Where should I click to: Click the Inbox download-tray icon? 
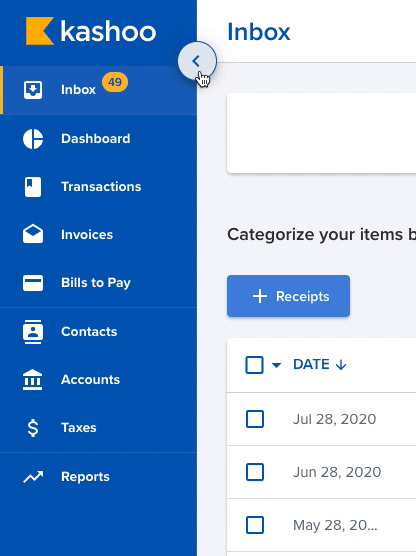pyautogui.click(x=33, y=90)
